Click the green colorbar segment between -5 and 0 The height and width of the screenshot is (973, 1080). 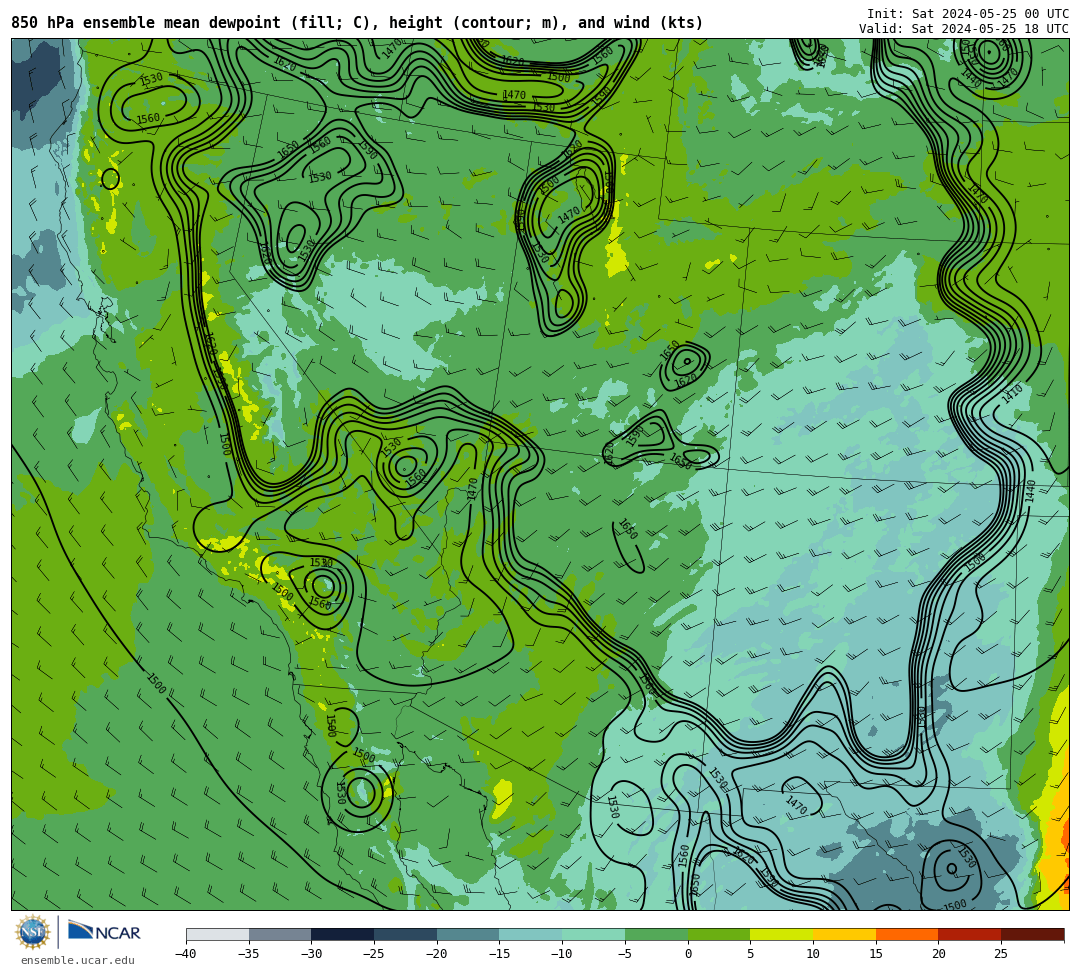(656, 934)
